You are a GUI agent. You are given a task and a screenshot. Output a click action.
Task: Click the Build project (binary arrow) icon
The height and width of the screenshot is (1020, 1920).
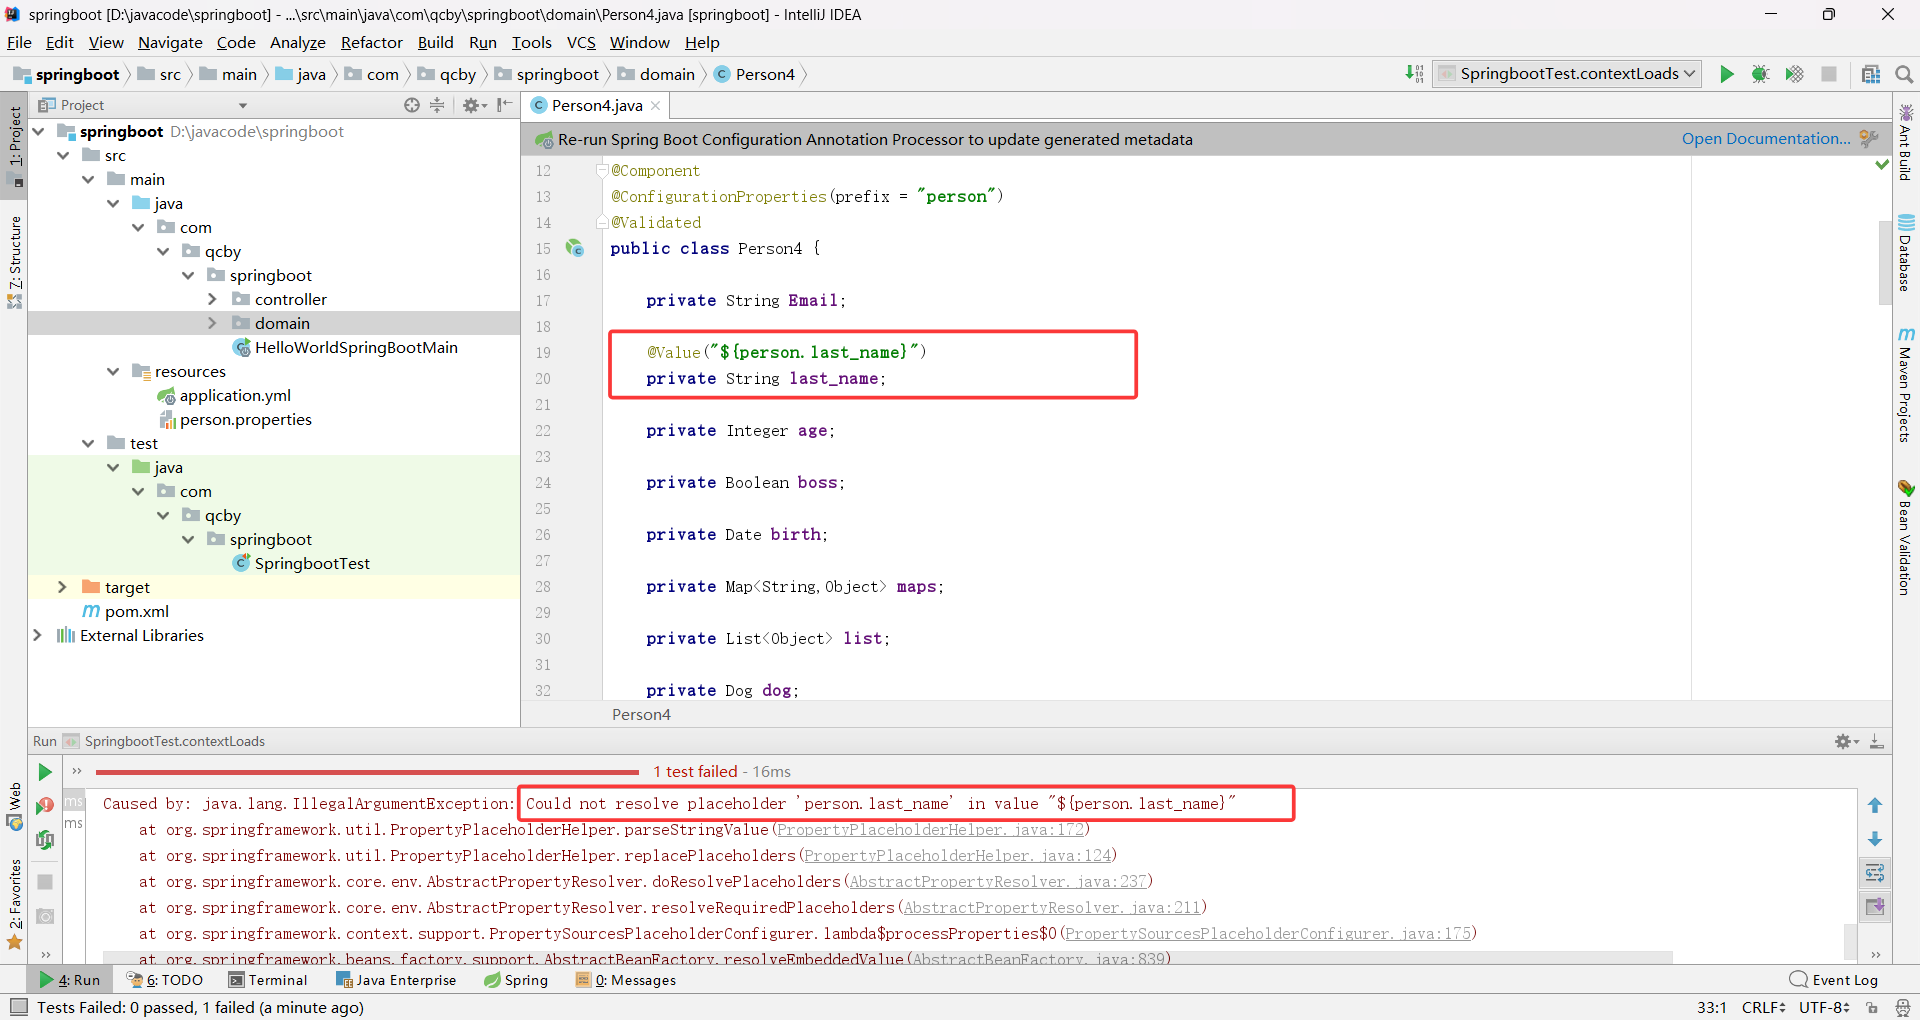[1414, 74]
